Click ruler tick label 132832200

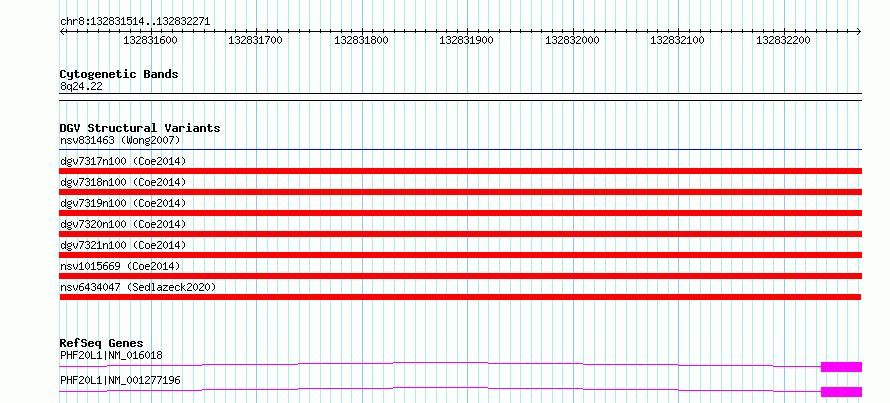coord(783,40)
